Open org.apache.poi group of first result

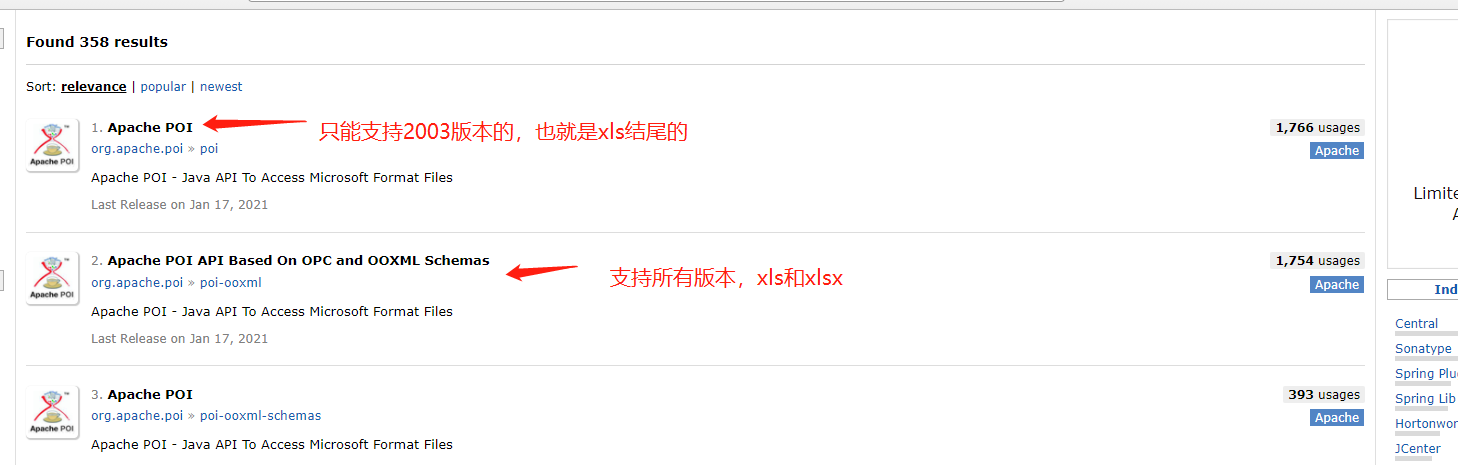point(137,149)
